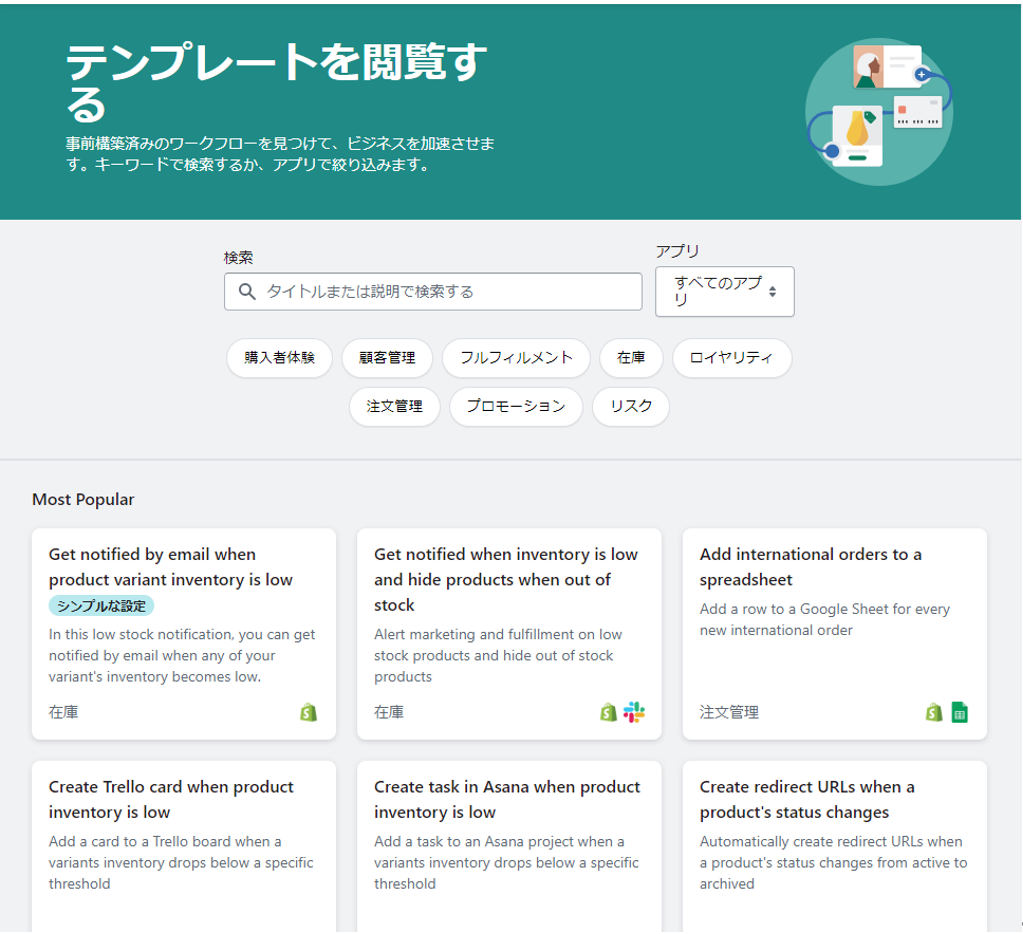Click description 'In this low stock notification'

pos(181,655)
